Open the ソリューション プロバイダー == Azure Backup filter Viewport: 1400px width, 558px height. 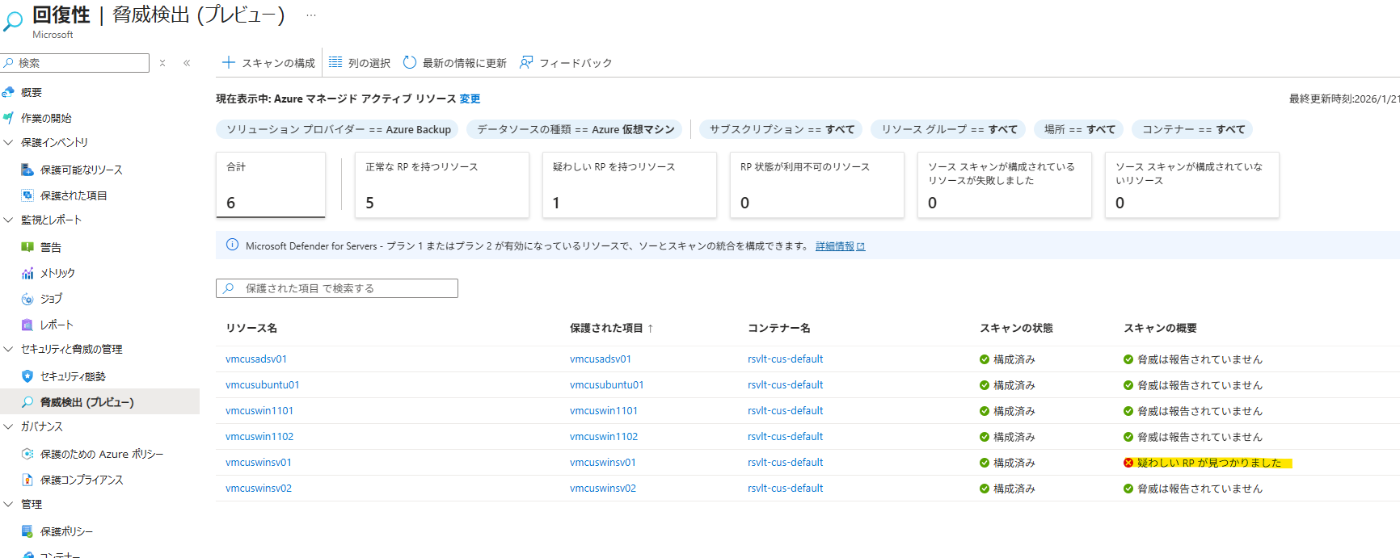click(339, 129)
